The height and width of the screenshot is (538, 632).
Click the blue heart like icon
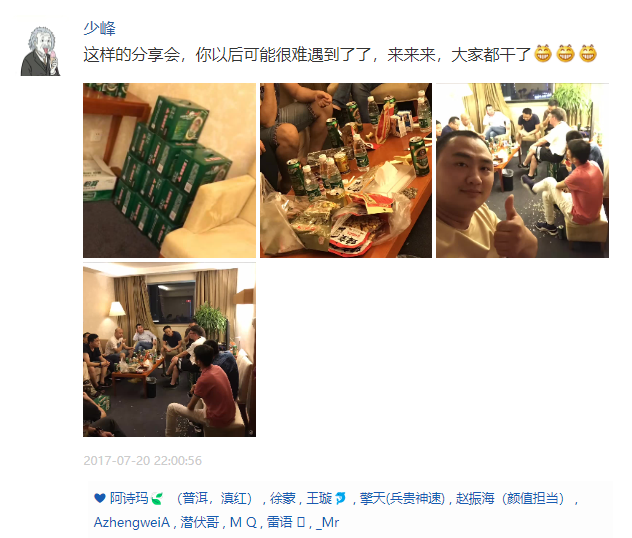pos(100,499)
